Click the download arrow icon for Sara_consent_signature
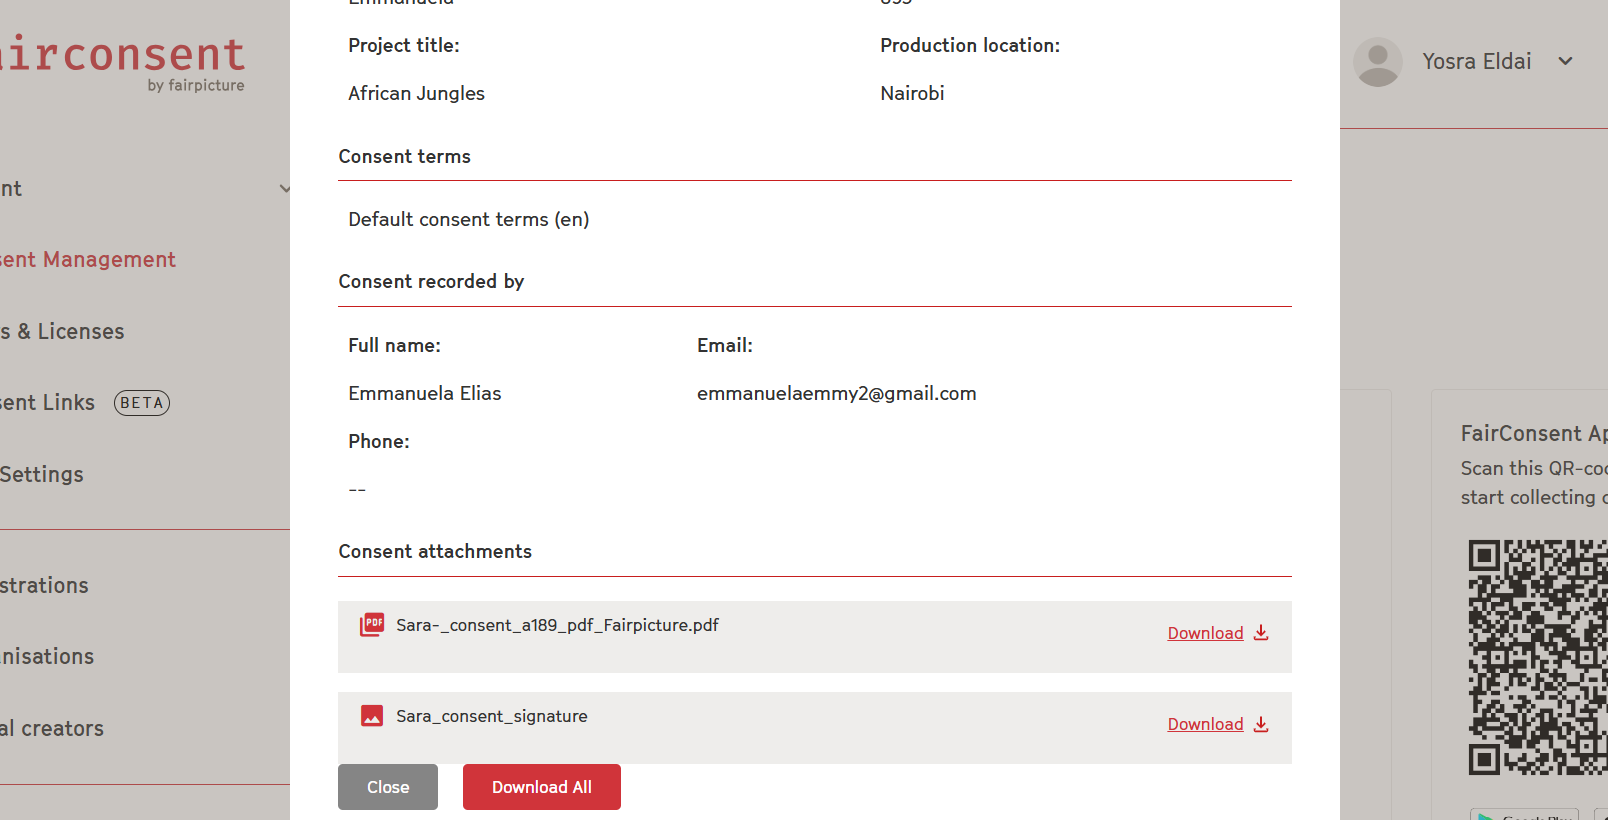This screenshot has height=820, width=1608. [x=1261, y=724]
